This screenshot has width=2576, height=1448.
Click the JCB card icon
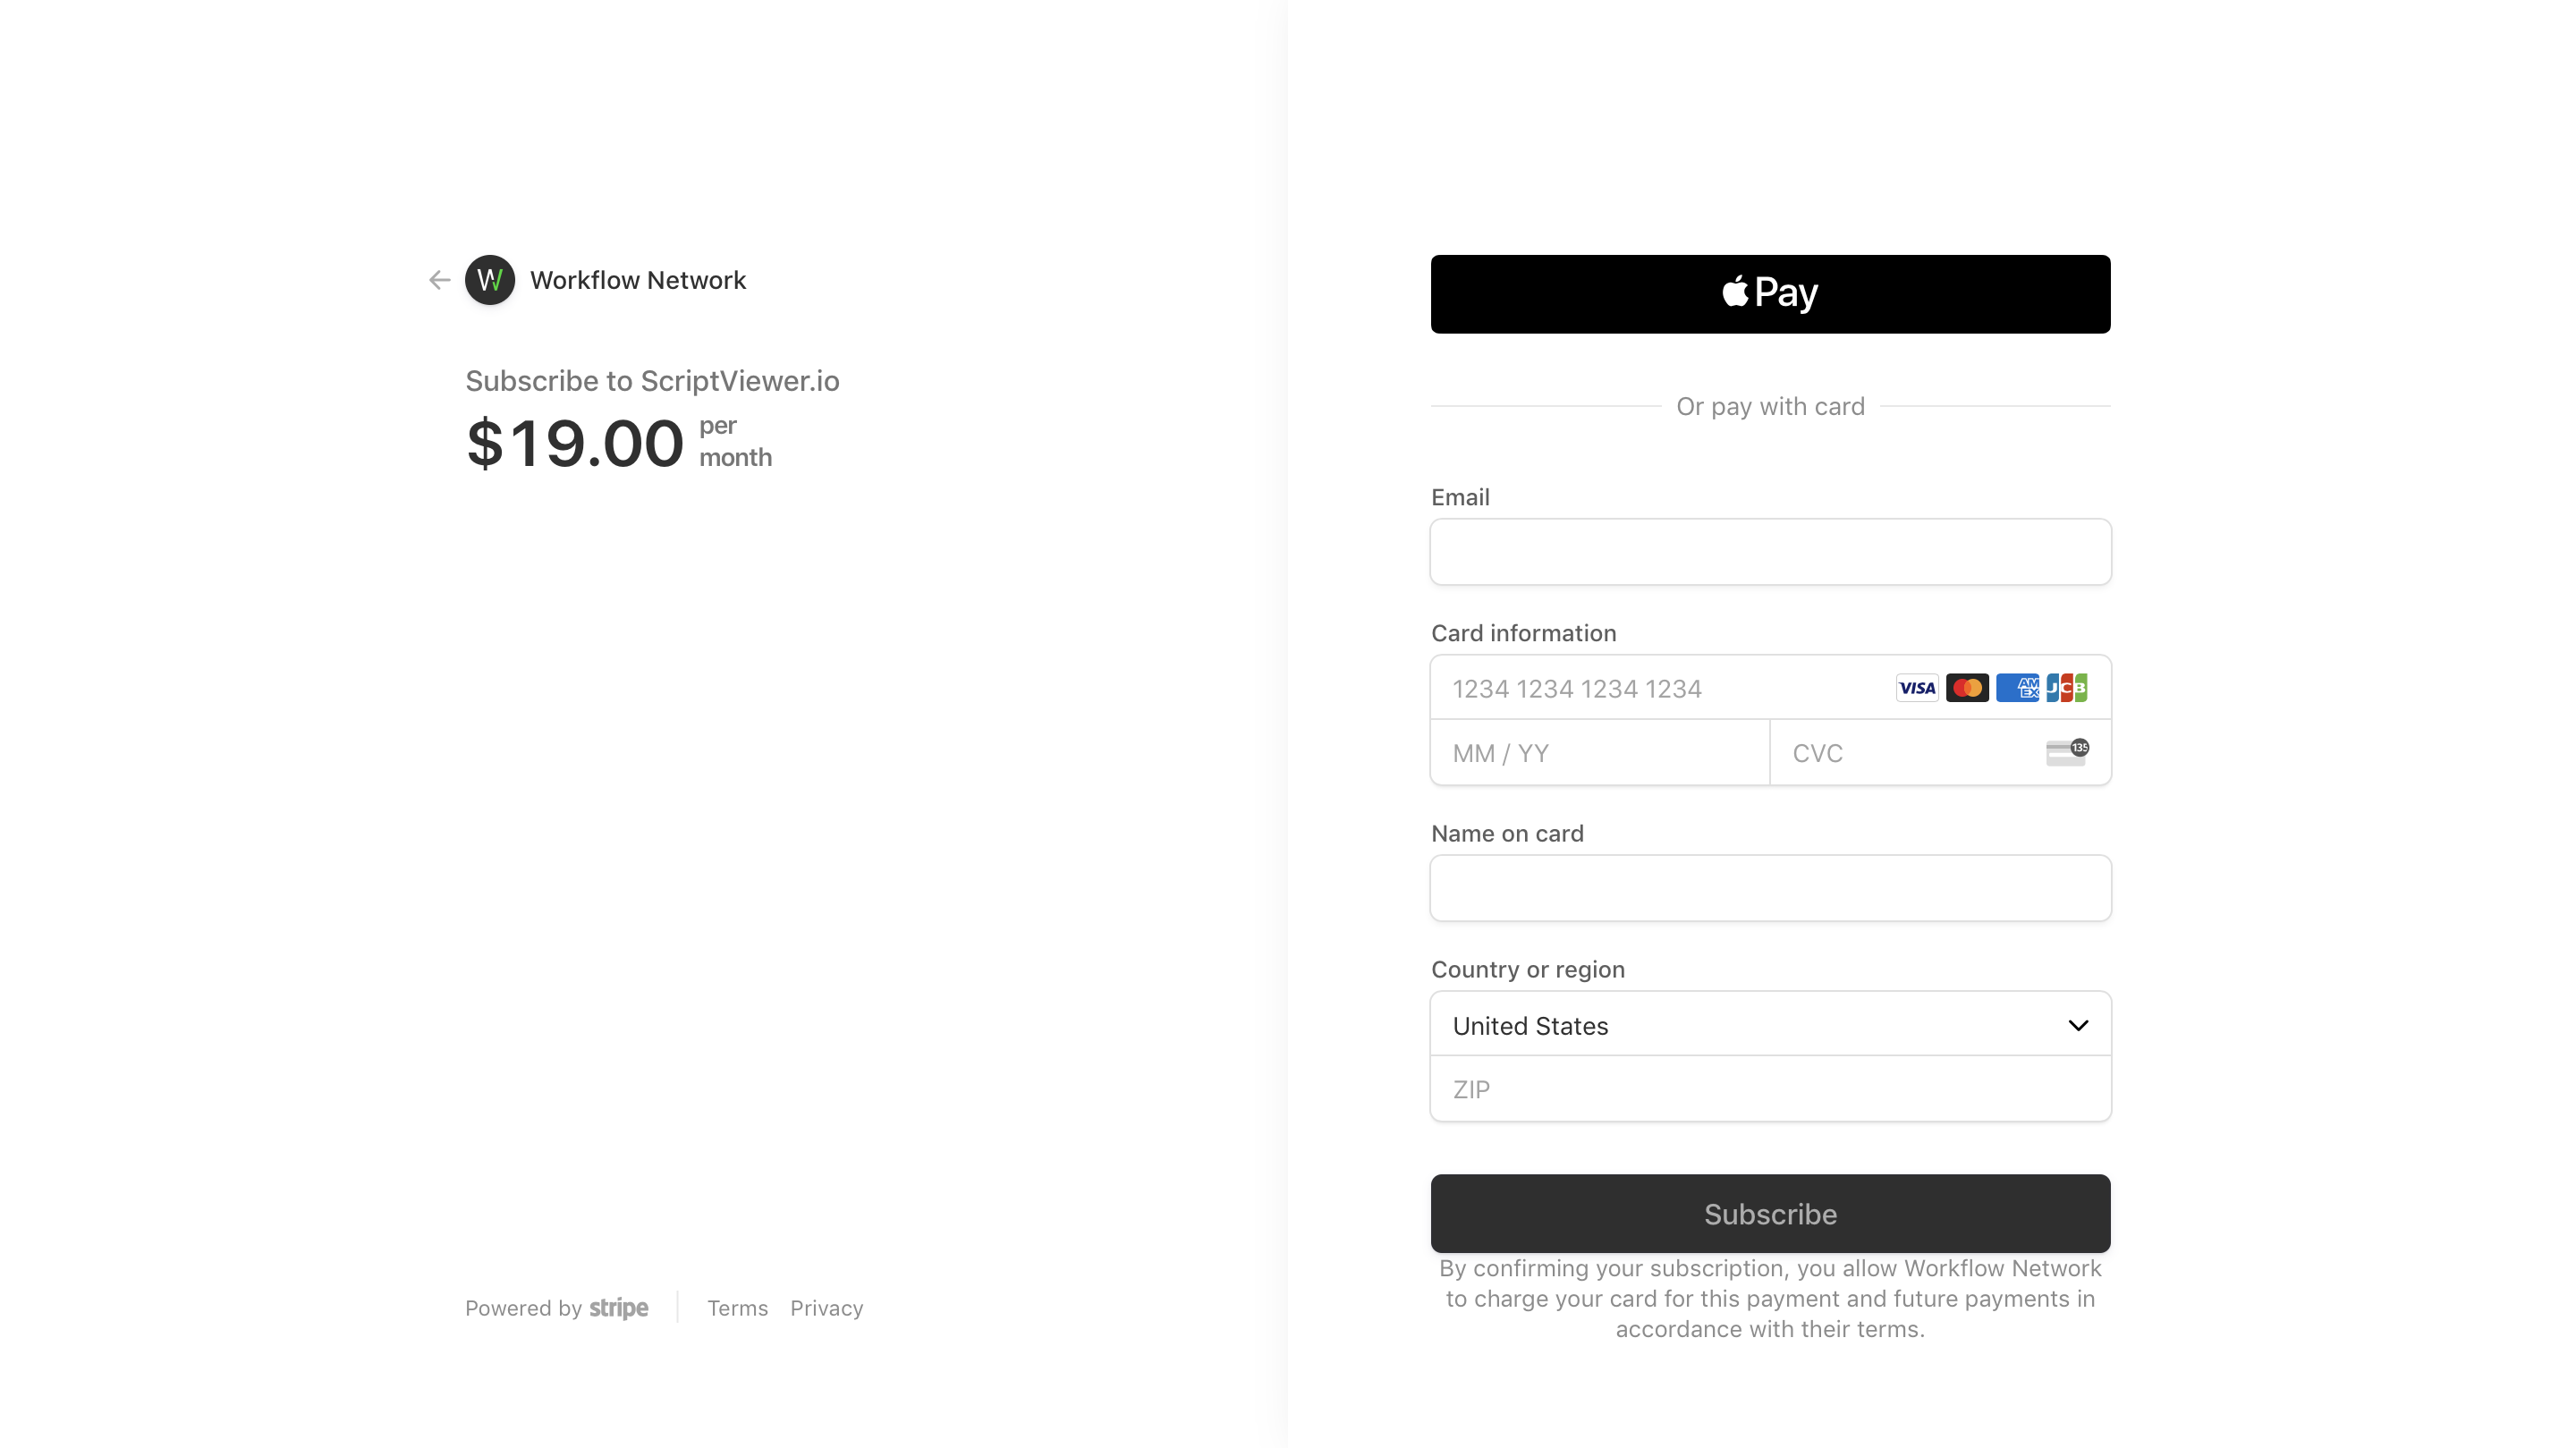click(2067, 688)
